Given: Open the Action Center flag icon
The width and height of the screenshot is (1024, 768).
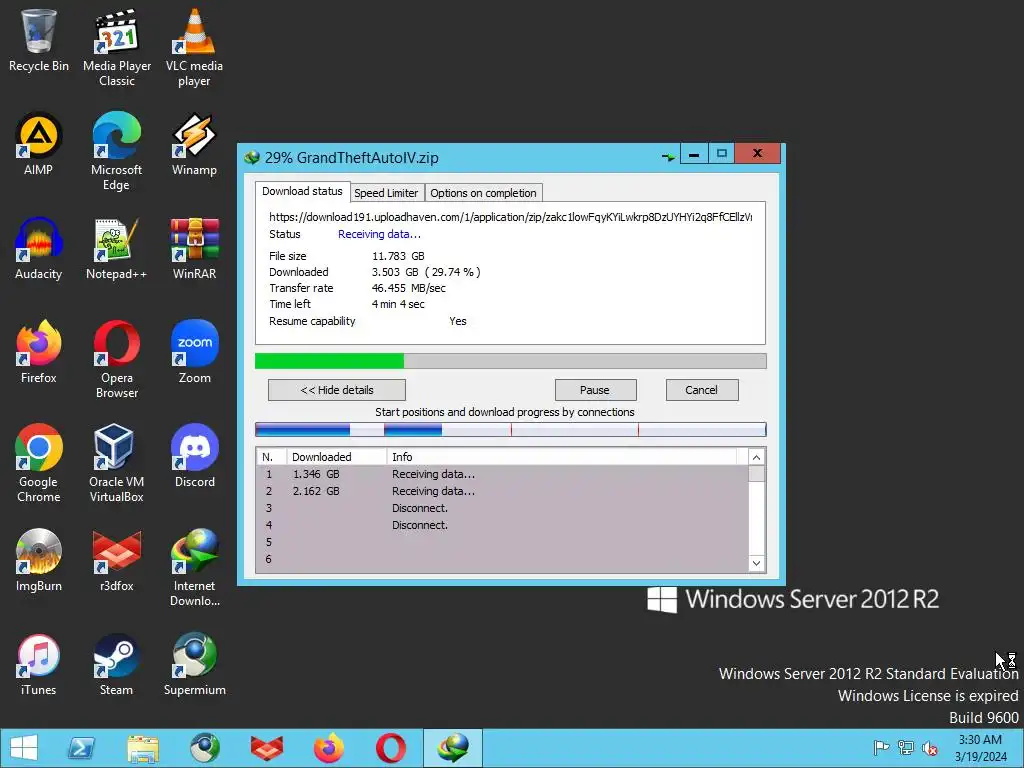Looking at the screenshot, I should 881,748.
